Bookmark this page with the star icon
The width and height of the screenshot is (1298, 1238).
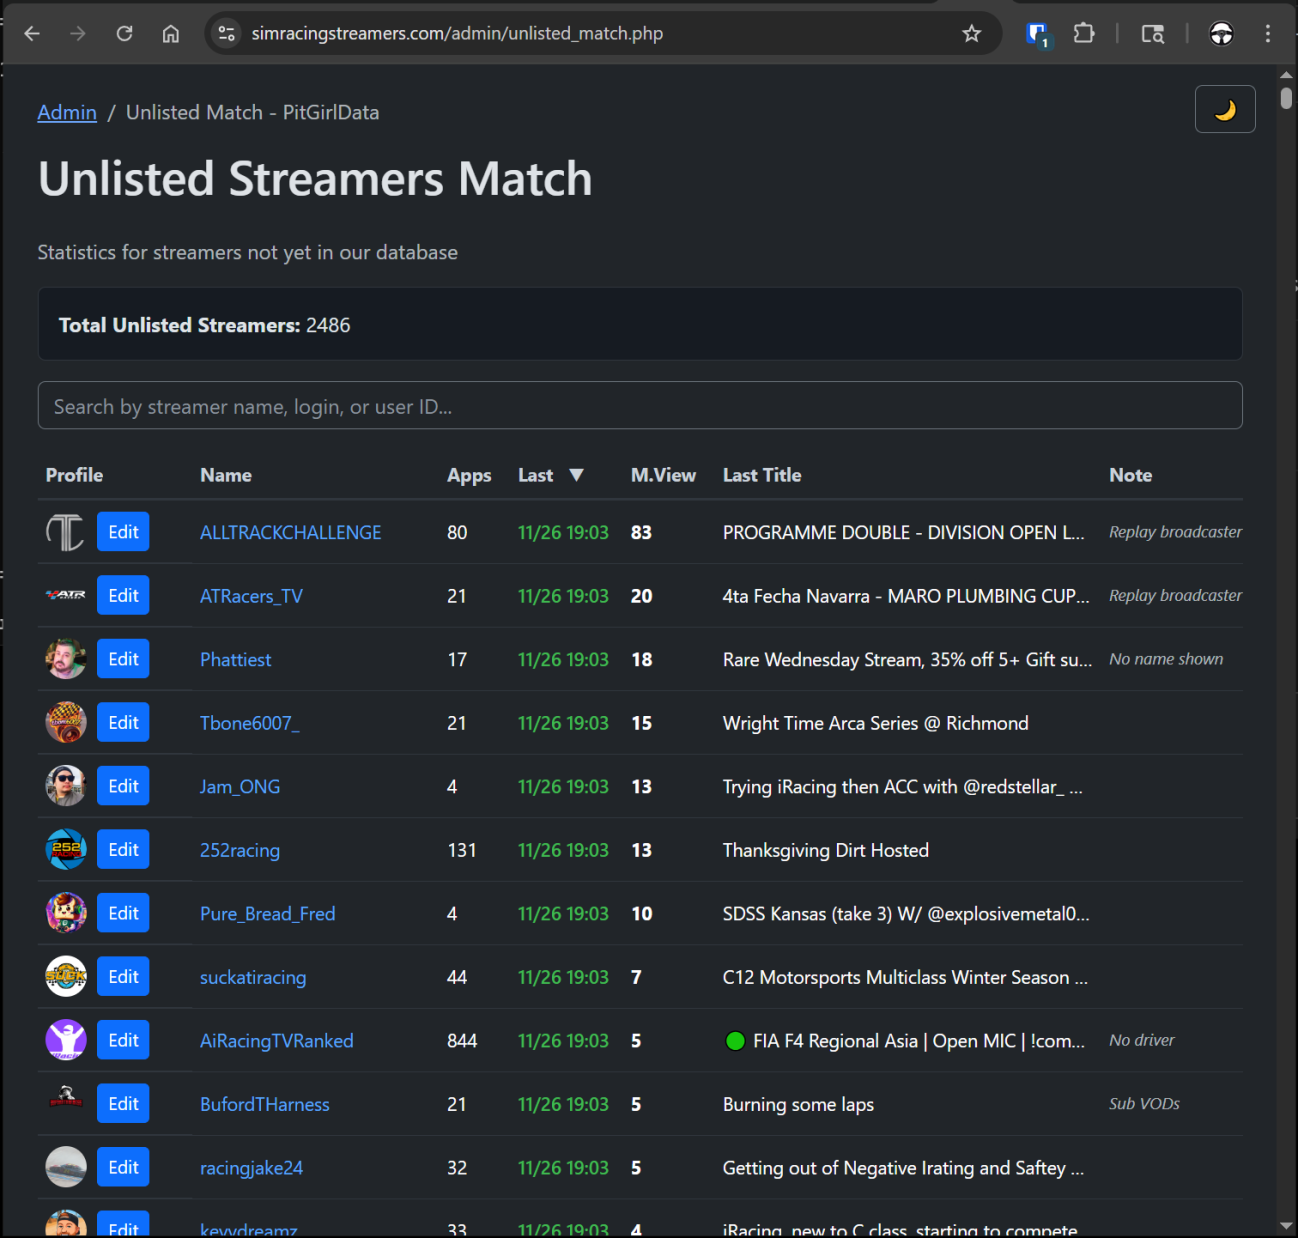(x=971, y=34)
